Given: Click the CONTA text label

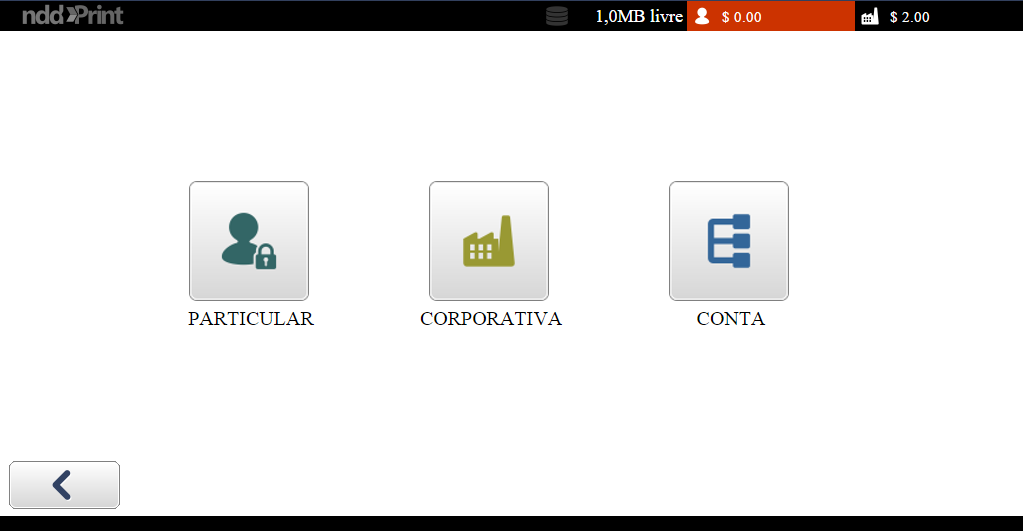Looking at the screenshot, I should 730,319.
